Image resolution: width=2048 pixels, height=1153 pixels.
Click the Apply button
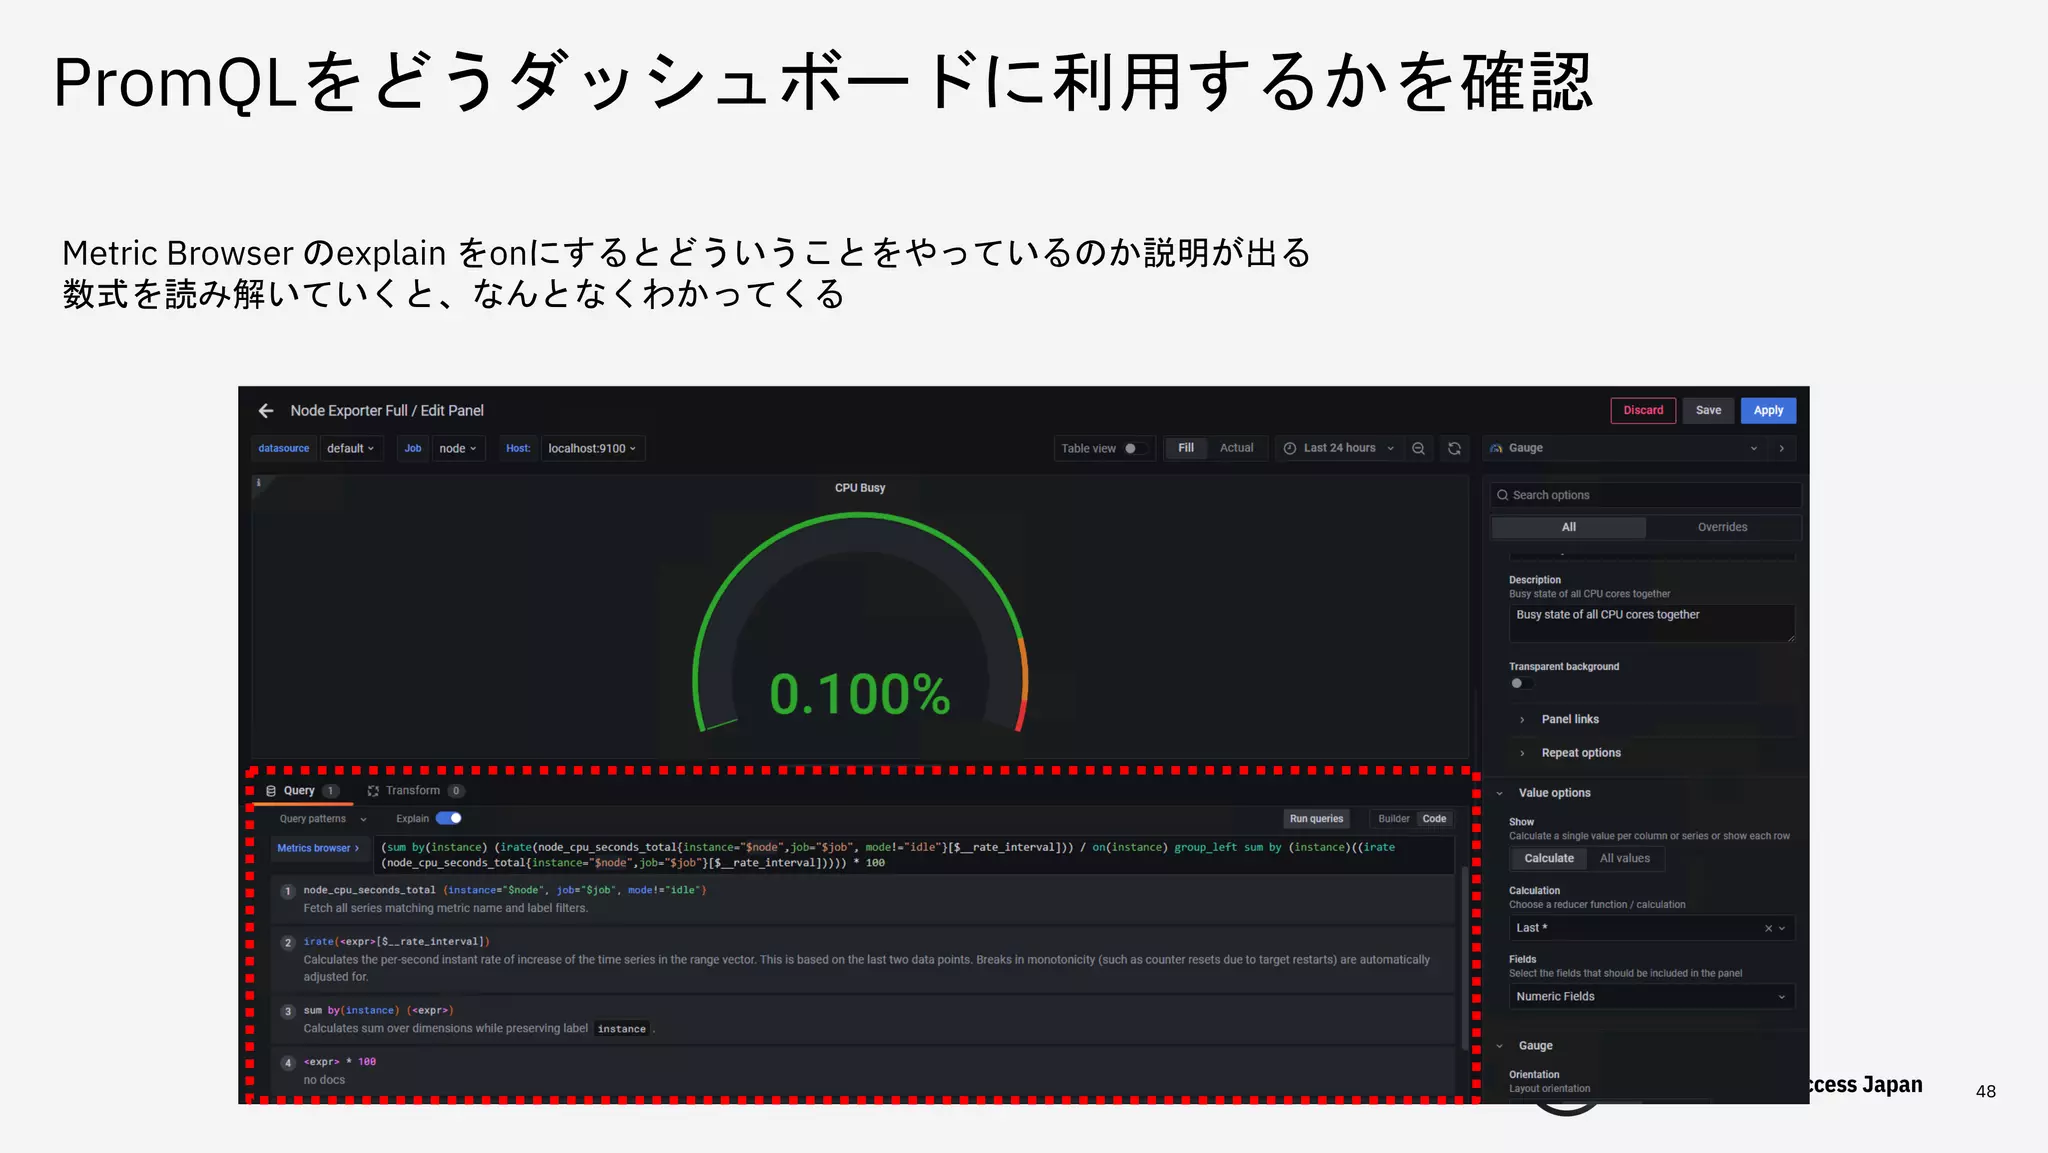coord(1768,411)
